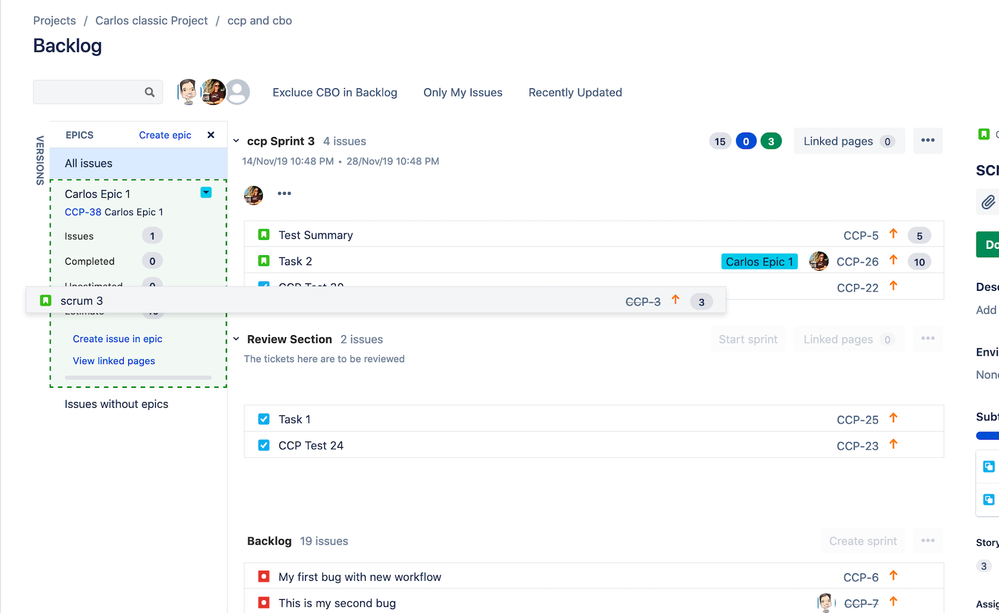Click bug icon of second bug issue
The image size is (999, 613).
click(x=264, y=602)
